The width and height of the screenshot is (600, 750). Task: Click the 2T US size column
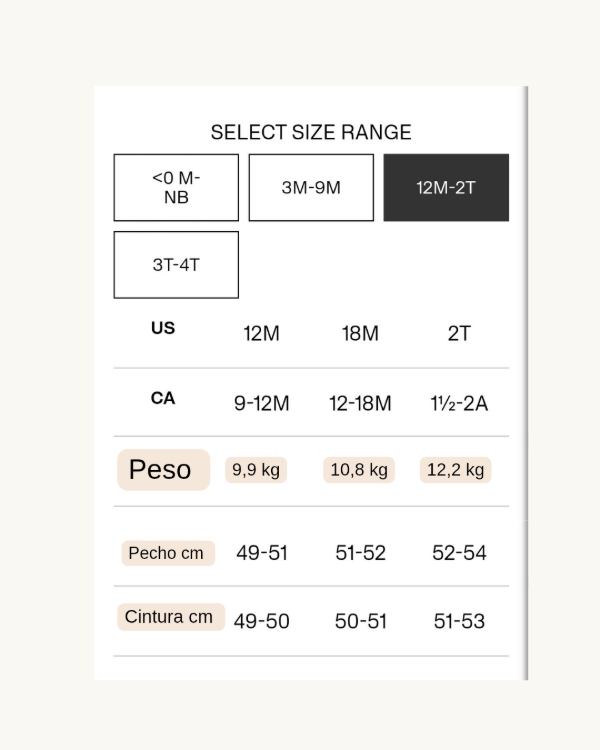(x=459, y=334)
